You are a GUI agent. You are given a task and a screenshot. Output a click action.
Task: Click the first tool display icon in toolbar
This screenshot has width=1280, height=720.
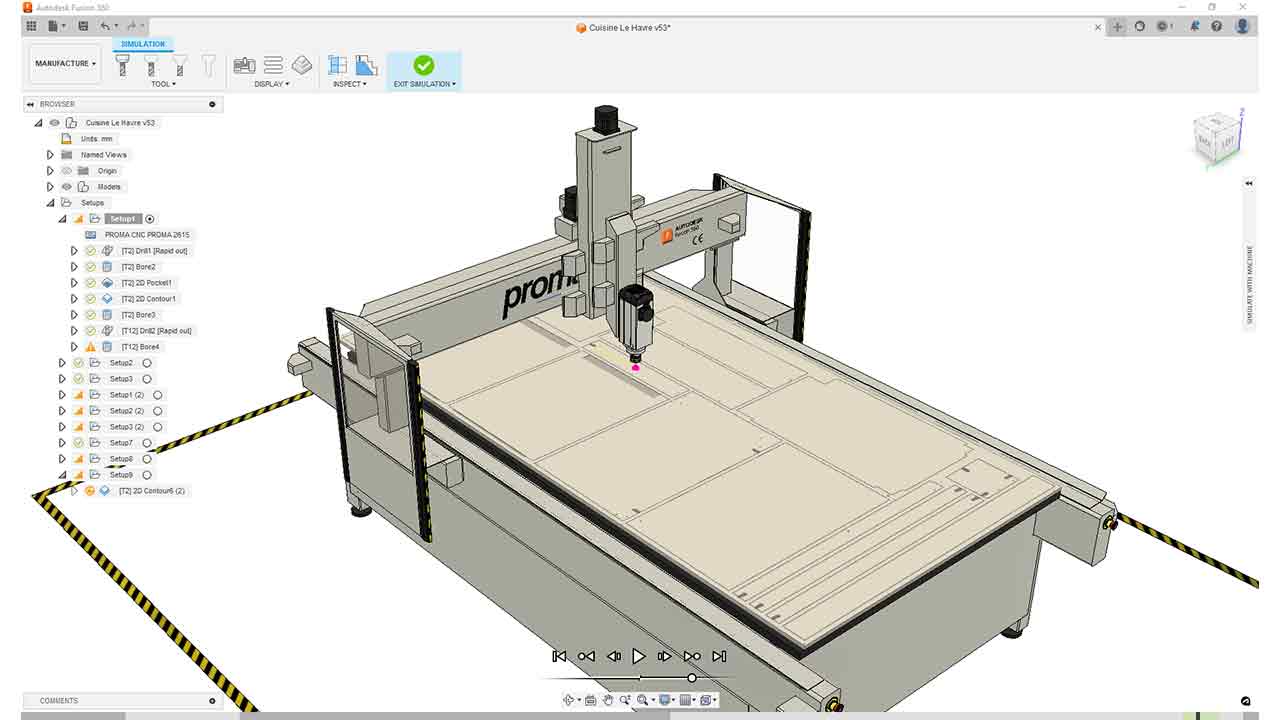[123, 66]
